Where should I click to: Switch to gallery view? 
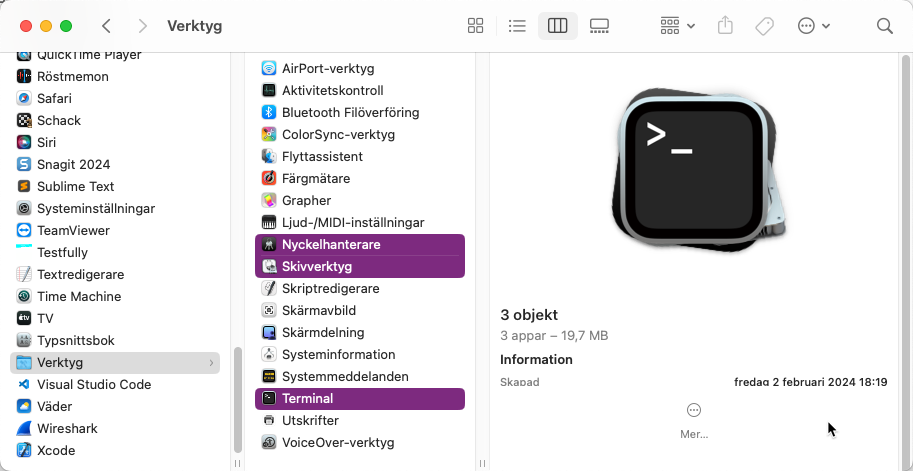[599, 26]
